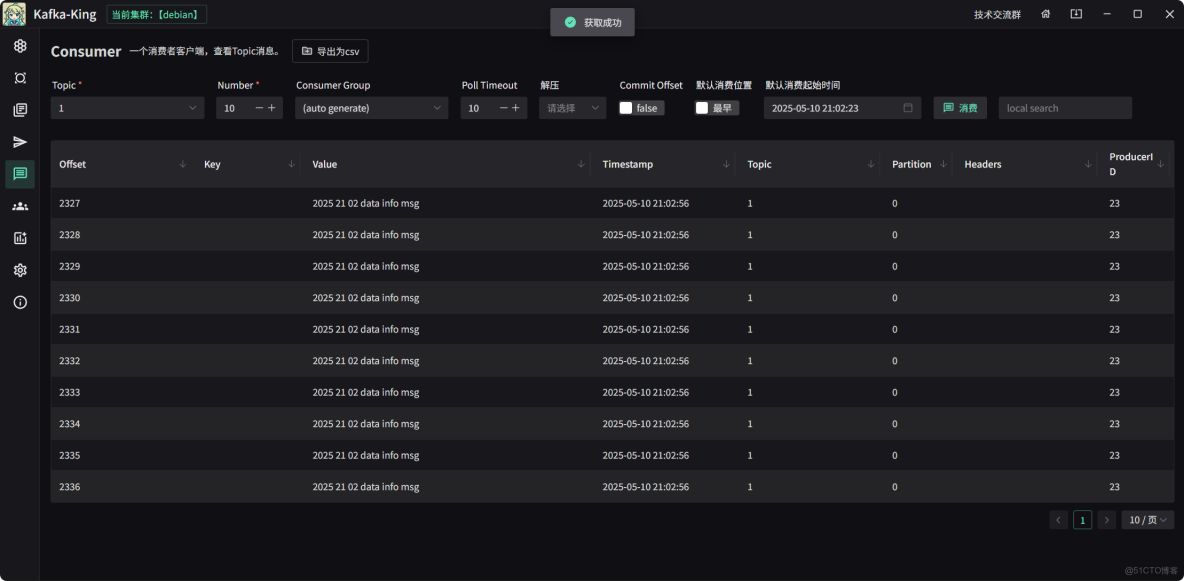Increase Number using the plus stepper
Viewport: 1184px width, 581px height.
tap(272, 107)
